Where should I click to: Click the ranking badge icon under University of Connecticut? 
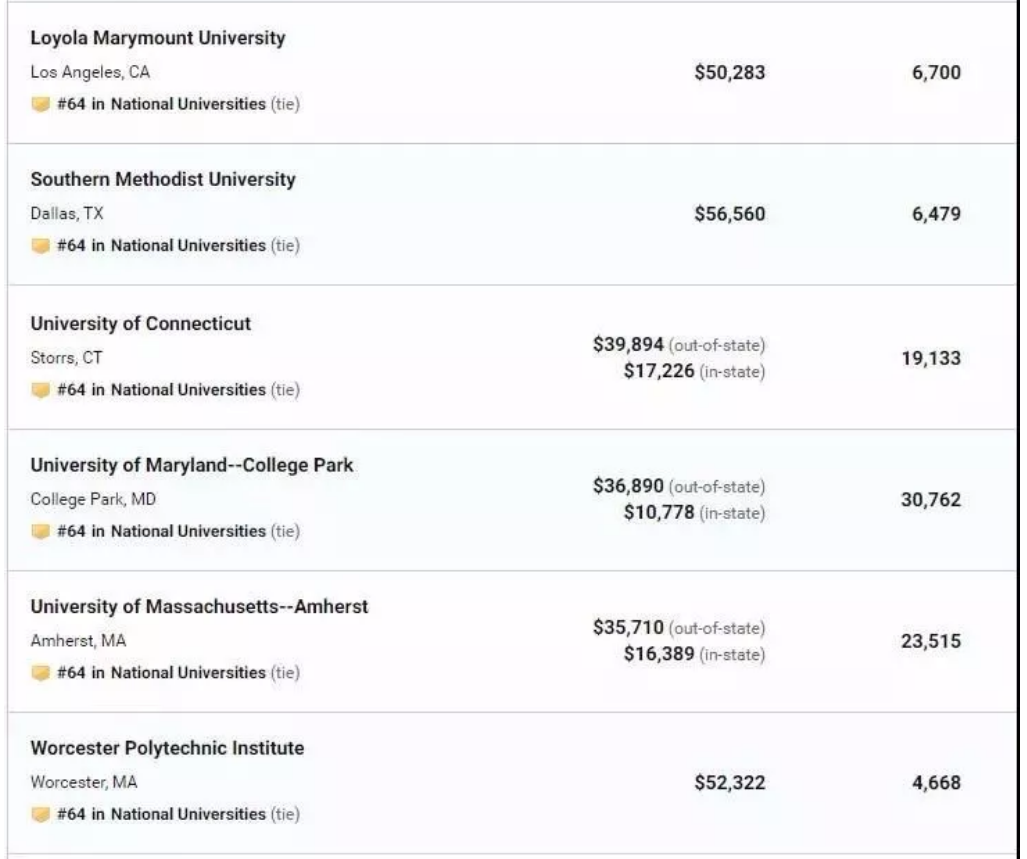tap(40, 390)
